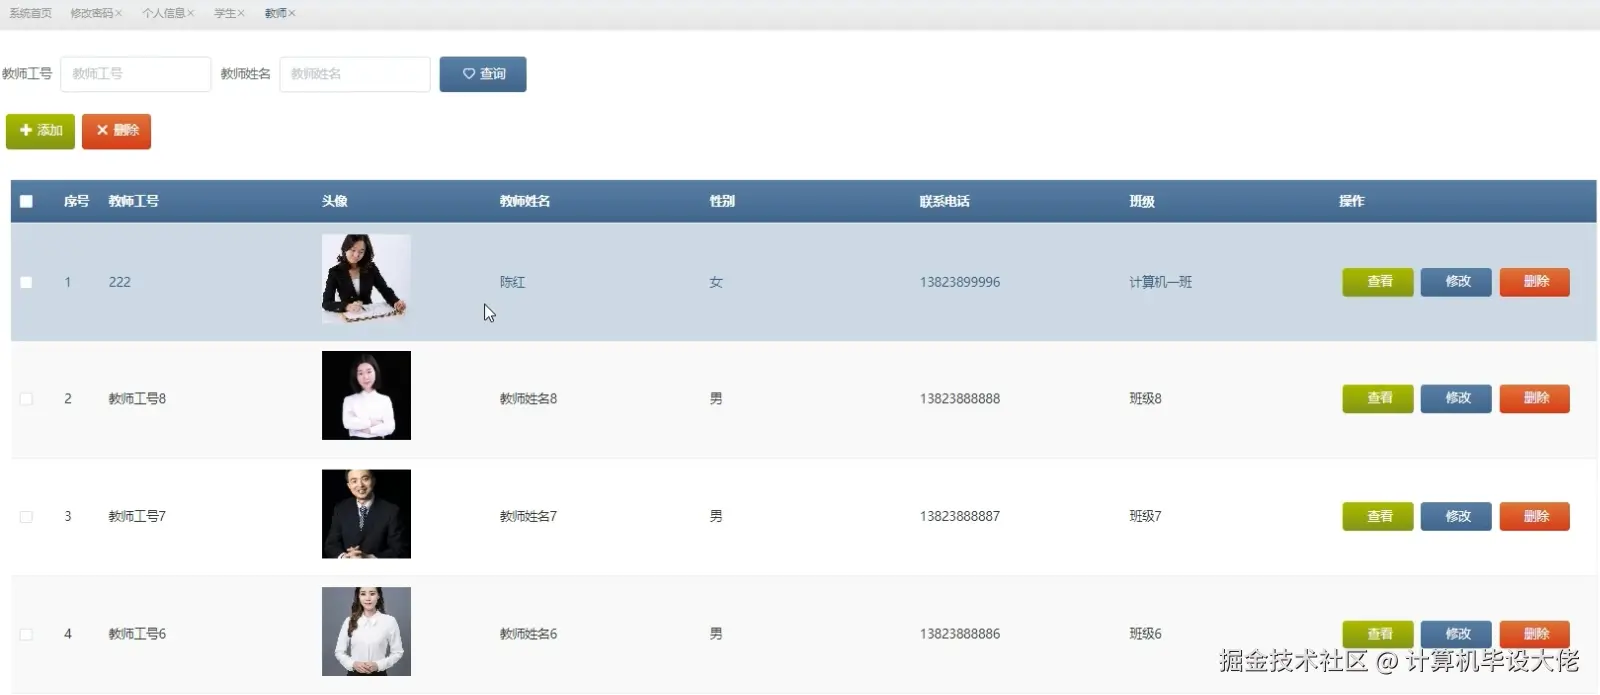This screenshot has width=1600, height=695.
Task: Close the 个人信息 tab via its x icon
Action: [190, 13]
